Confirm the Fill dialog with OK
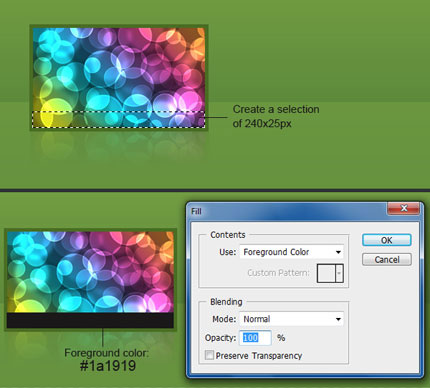Viewport: 430px width, 388px height. 387,240
